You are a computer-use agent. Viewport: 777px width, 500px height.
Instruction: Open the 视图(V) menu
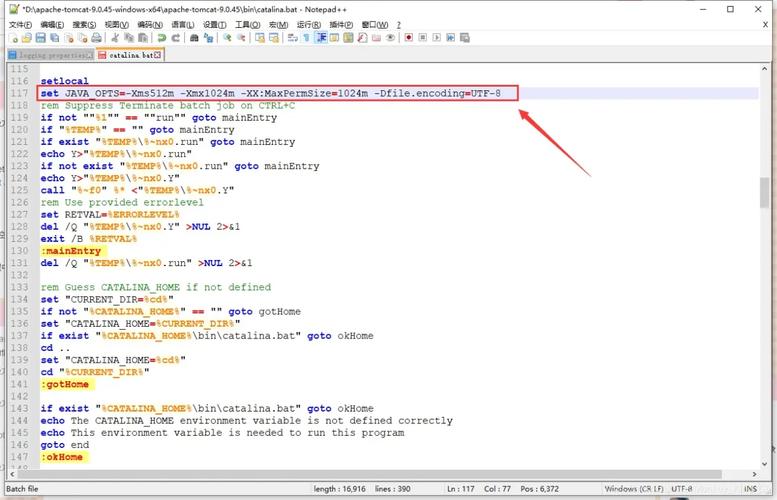(x=116, y=25)
